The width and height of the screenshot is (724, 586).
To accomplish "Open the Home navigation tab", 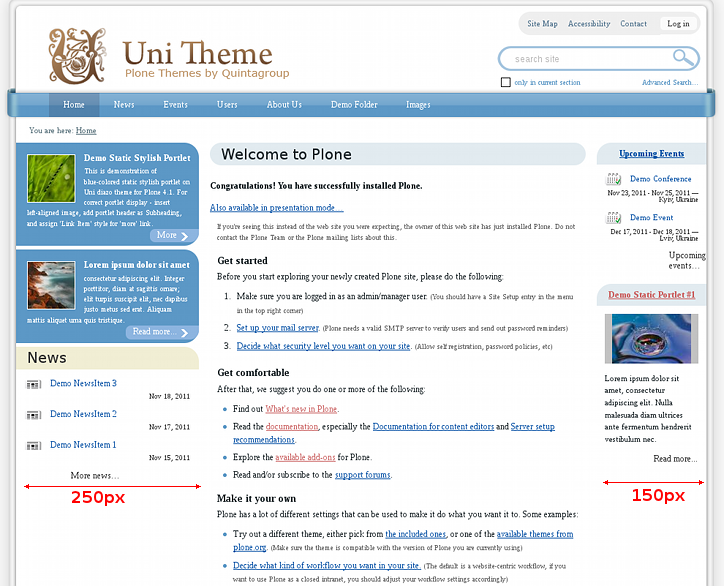I will [74, 105].
